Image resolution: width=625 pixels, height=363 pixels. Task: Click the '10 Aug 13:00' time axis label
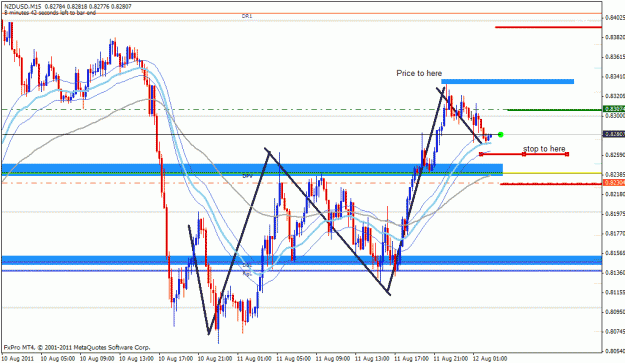(x=137, y=359)
